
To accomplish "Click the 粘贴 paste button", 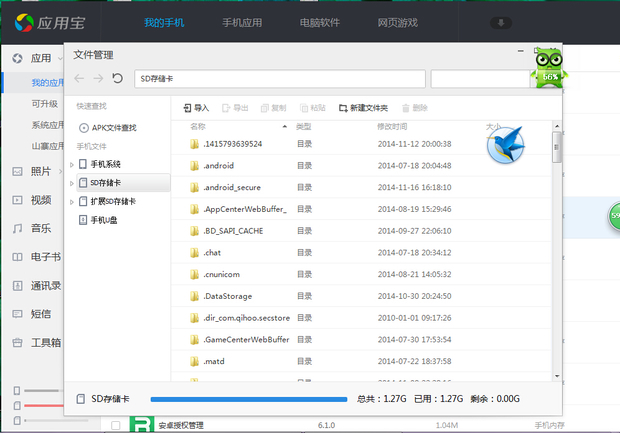I will coord(313,108).
